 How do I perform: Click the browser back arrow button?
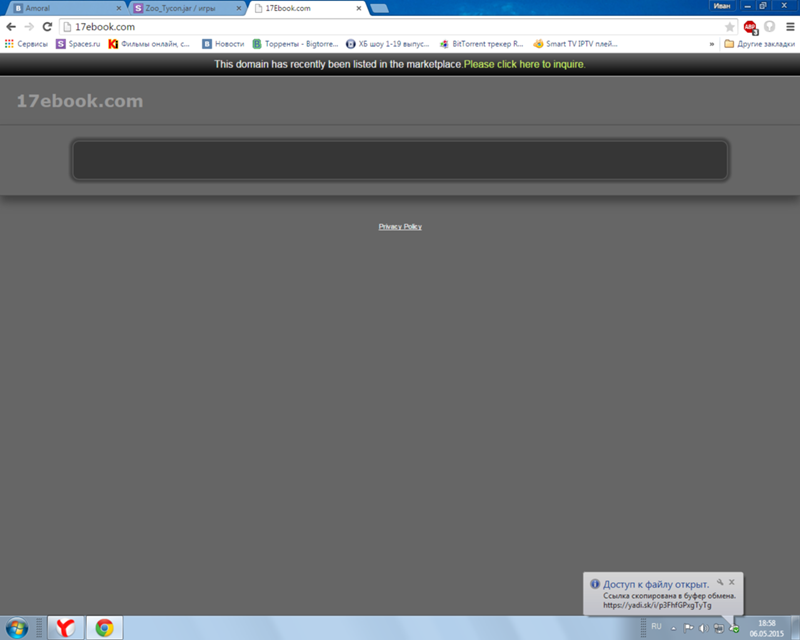pyautogui.click(x=10, y=26)
